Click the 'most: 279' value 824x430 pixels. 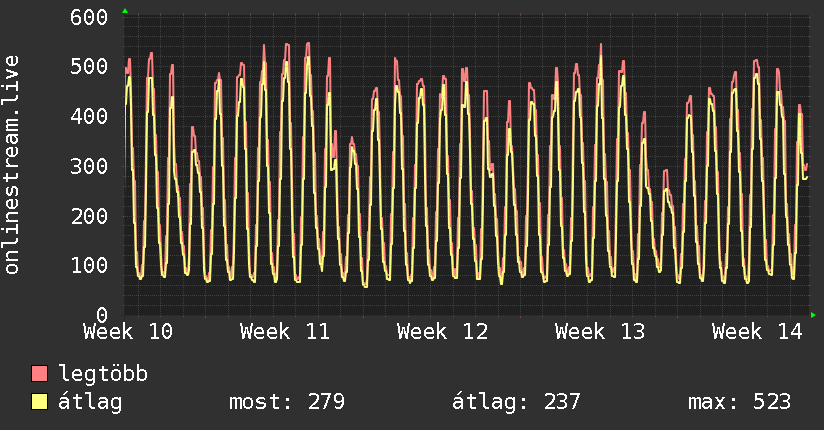(x=287, y=402)
